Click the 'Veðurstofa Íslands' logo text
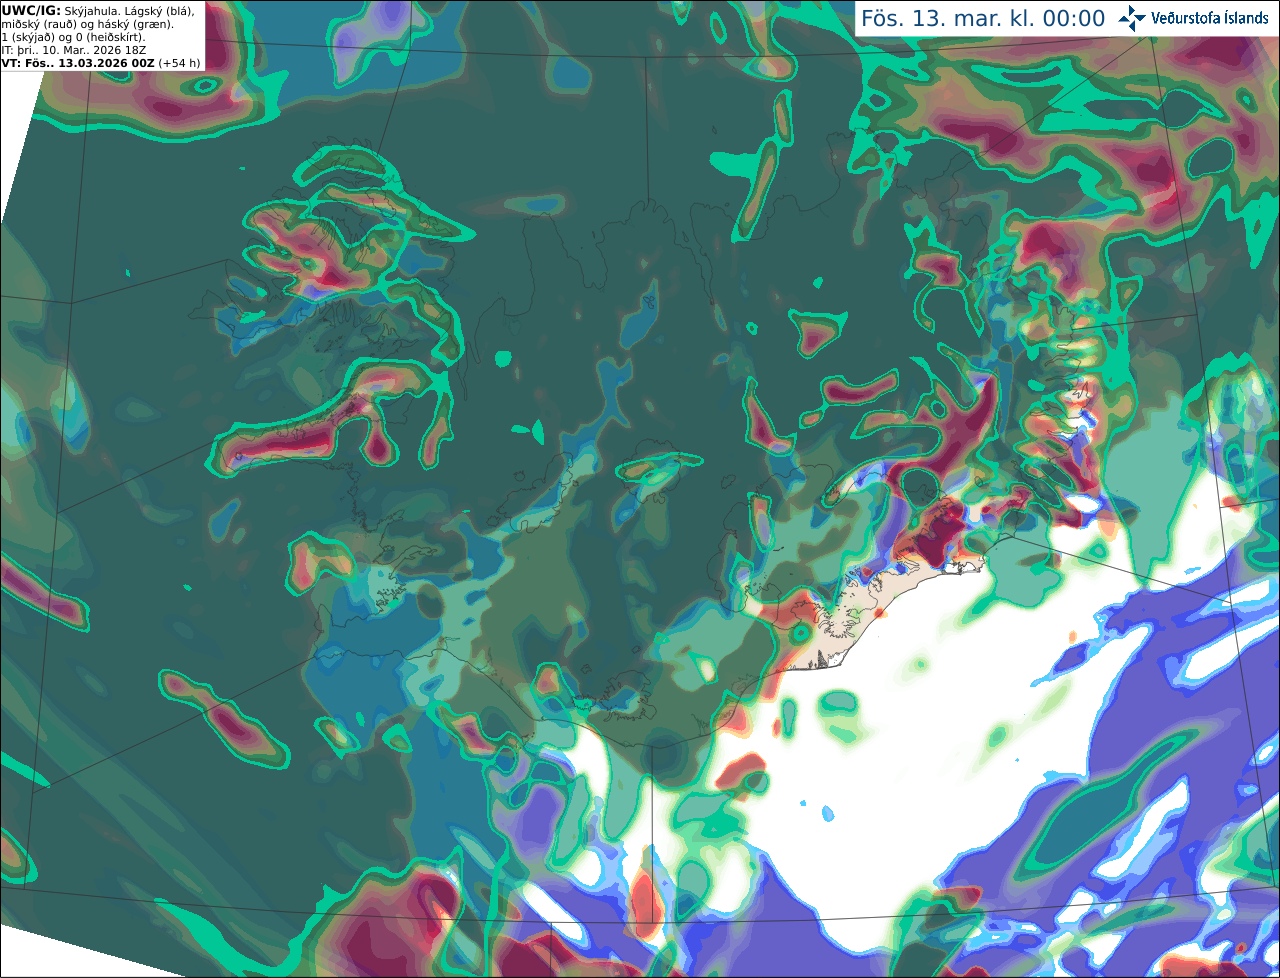This screenshot has height=978, width=1280. point(1209,18)
